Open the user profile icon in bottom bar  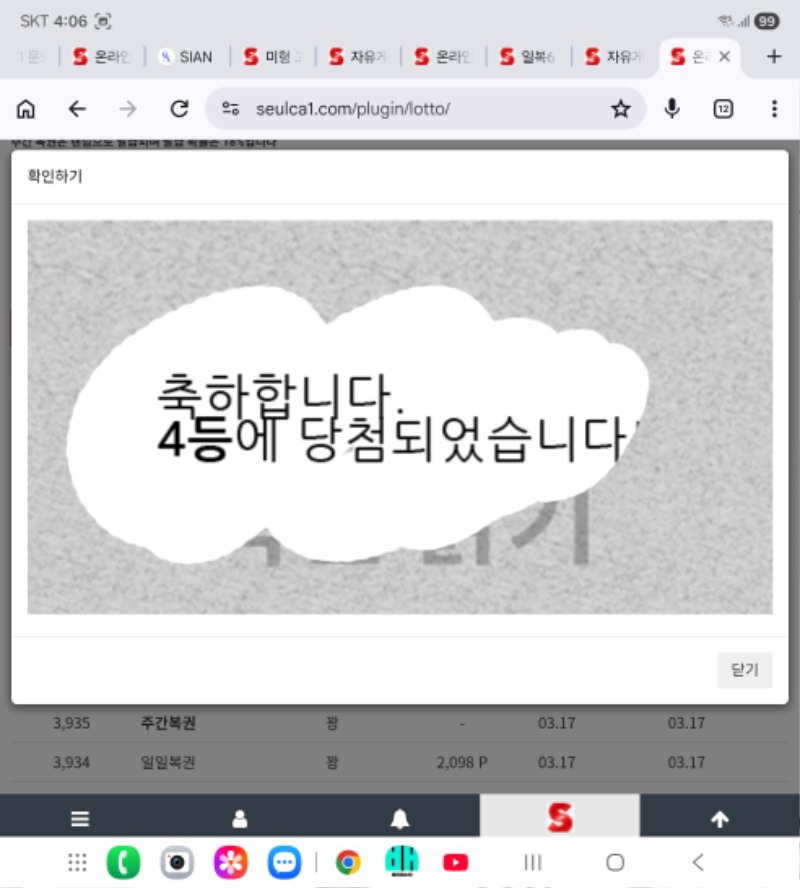[240, 819]
